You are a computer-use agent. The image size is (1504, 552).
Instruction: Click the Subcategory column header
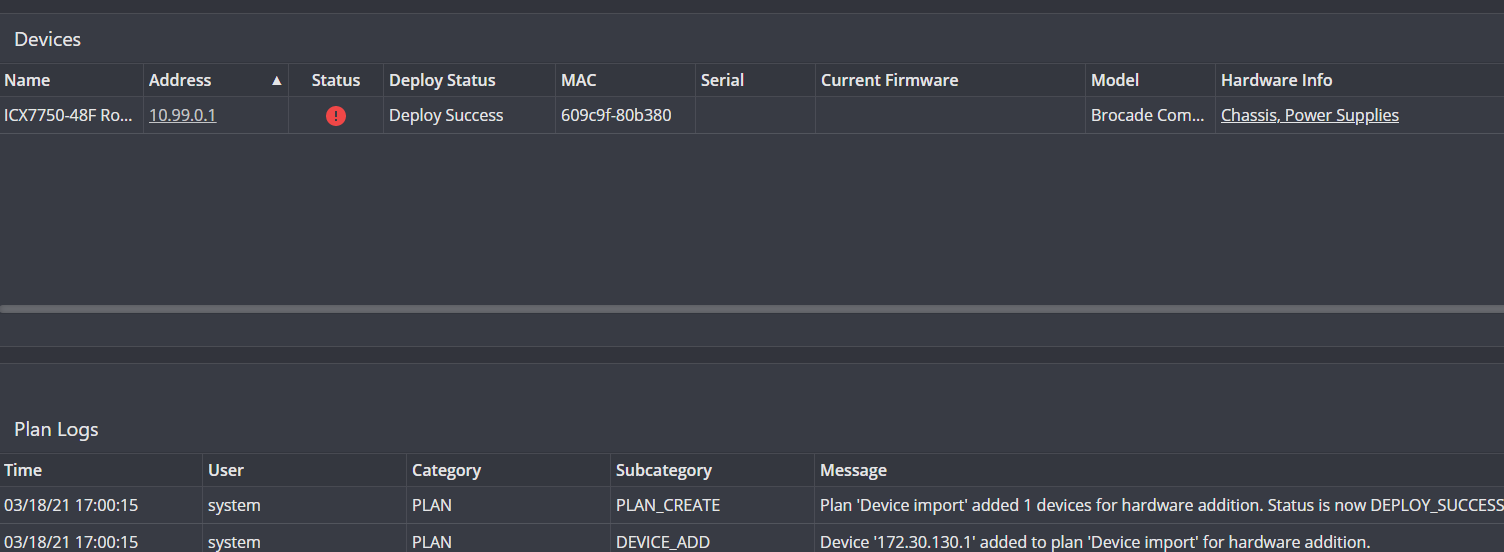pyautogui.click(x=663, y=470)
